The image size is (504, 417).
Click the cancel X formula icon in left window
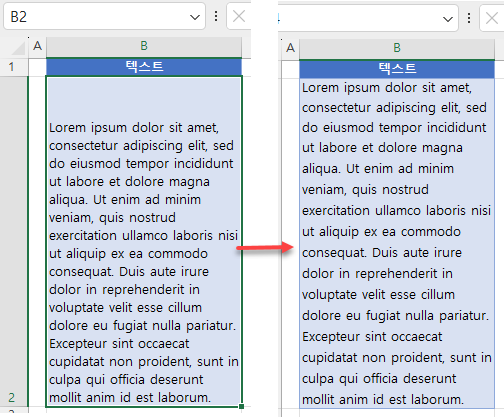click(x=239, y=16)
